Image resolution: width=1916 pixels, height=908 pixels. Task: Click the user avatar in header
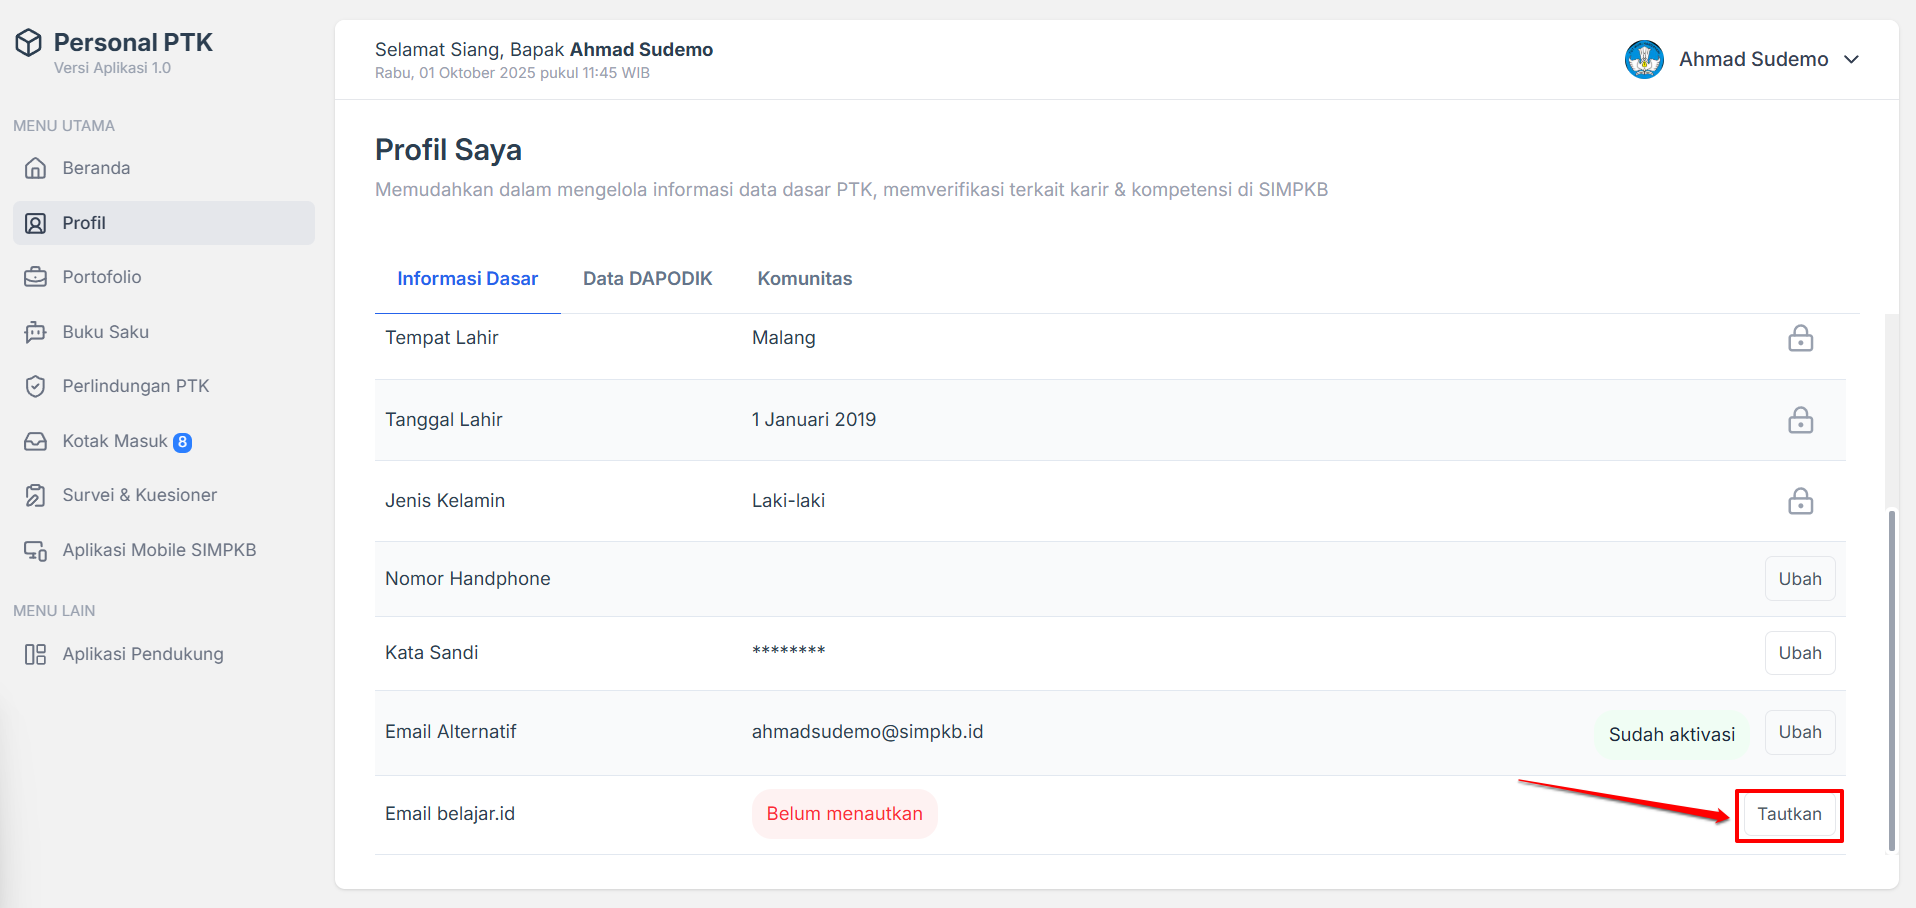[1644, 60]
